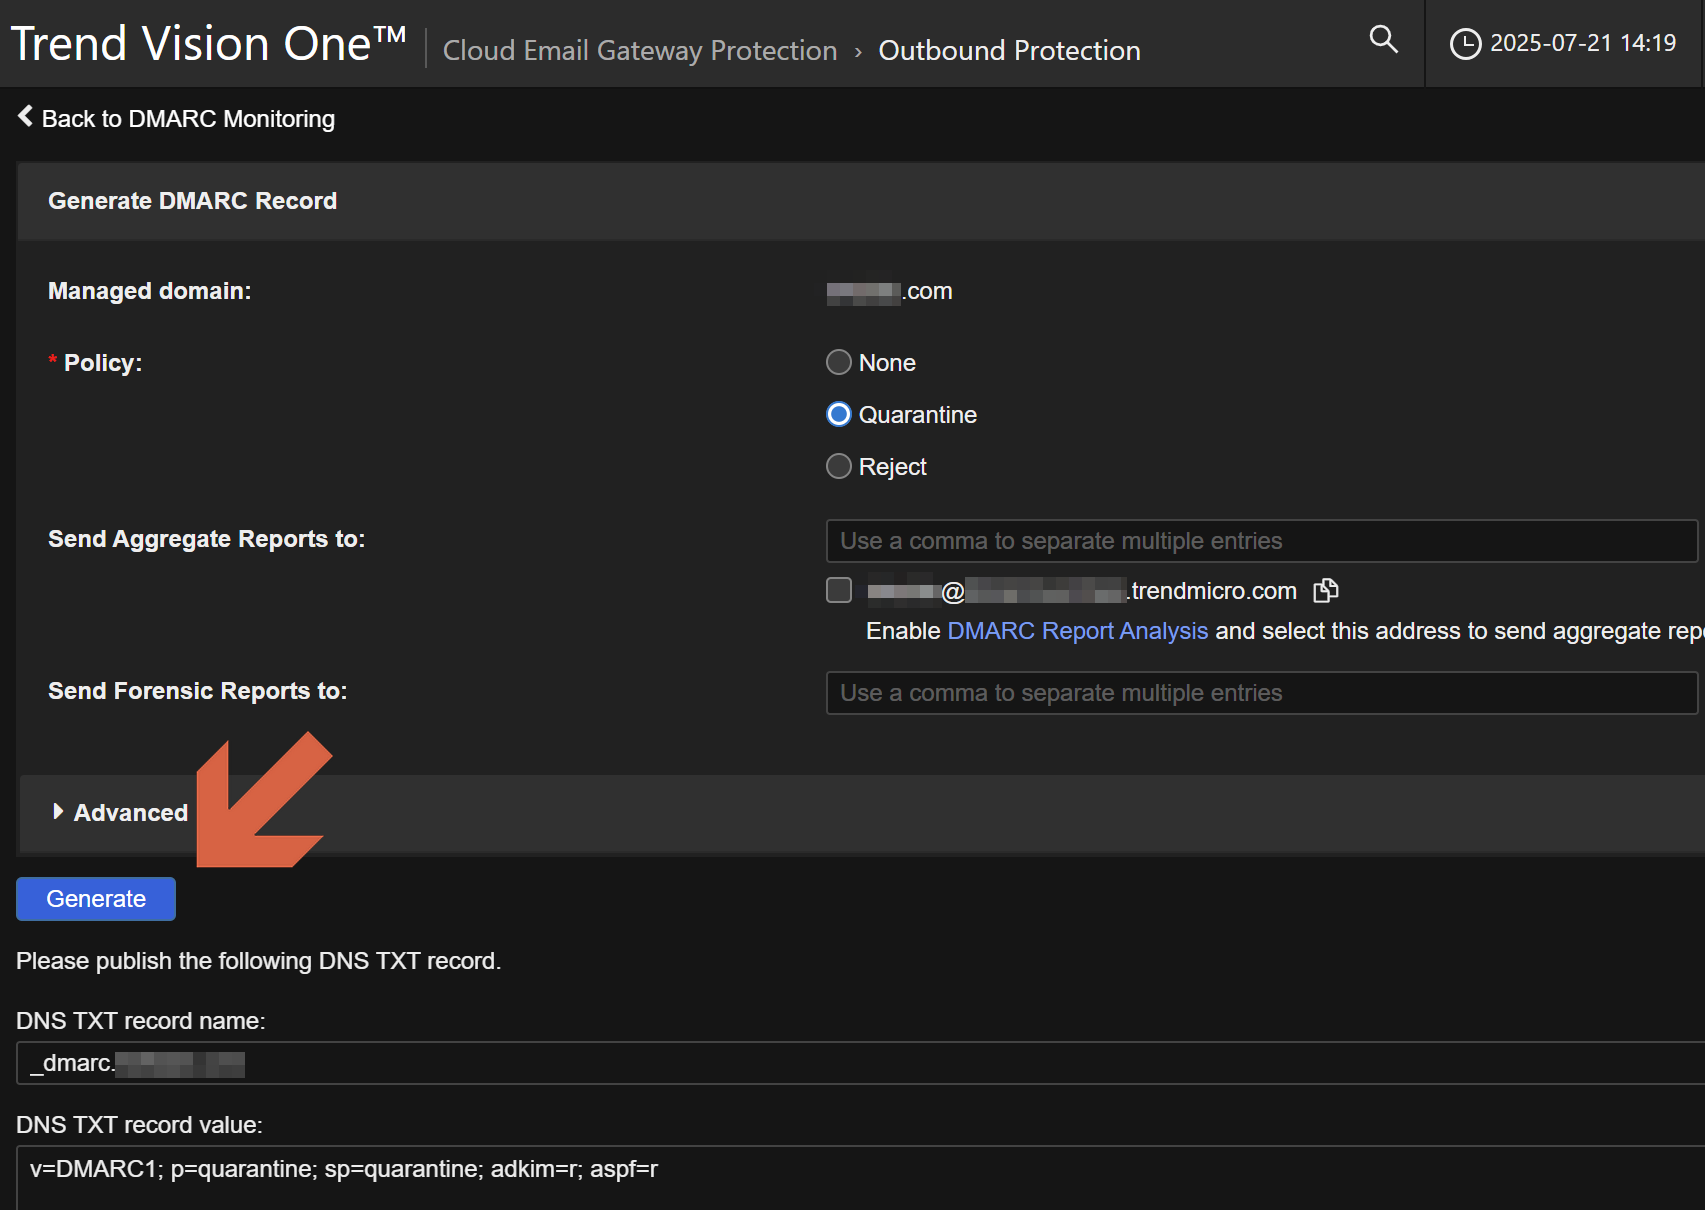Image resolution: width=1705 pixels, height=1210 pixels.
Task: Expand the Advanced section
Action: coord(121,813)
